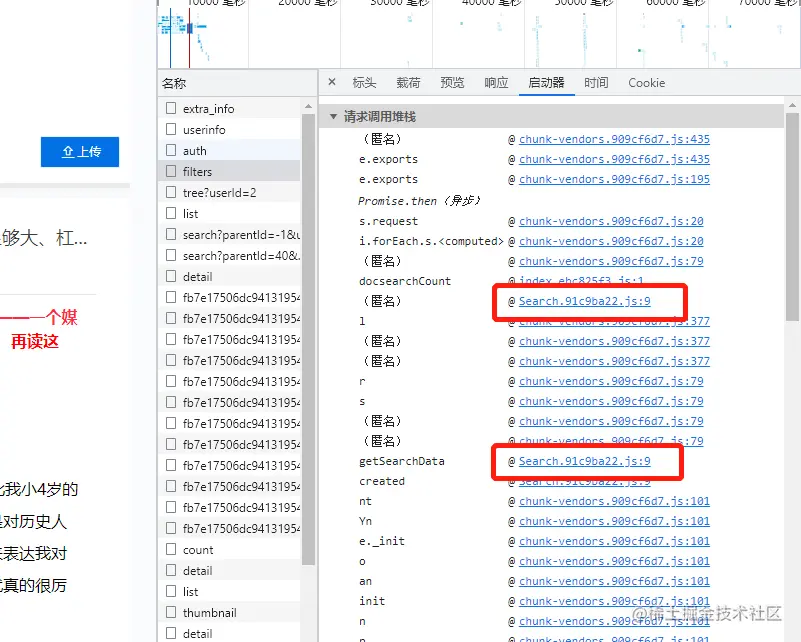Open Search.91c9ba22.js:9 link beside getSearchData
The width and height of the screenshot is (801, 642).
point(584,461)
